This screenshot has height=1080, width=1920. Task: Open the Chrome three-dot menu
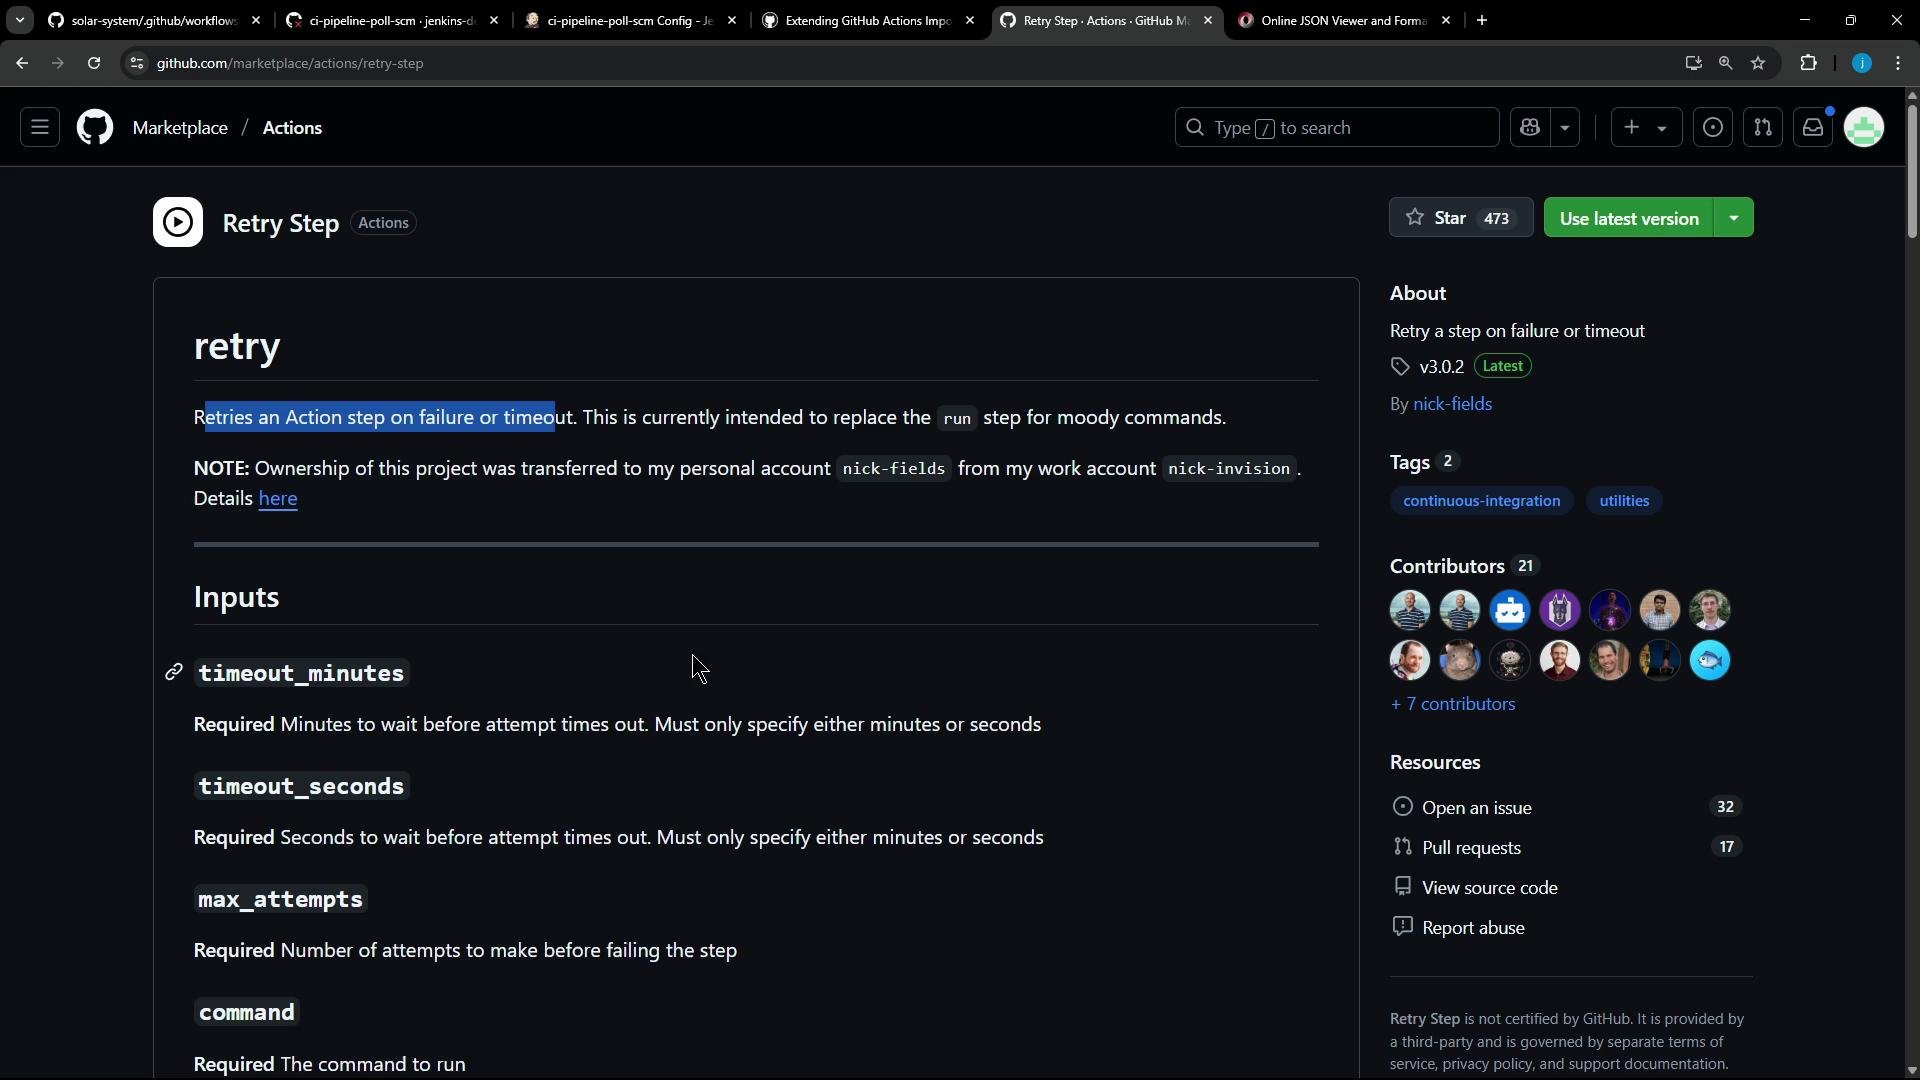pos(1899,63)
